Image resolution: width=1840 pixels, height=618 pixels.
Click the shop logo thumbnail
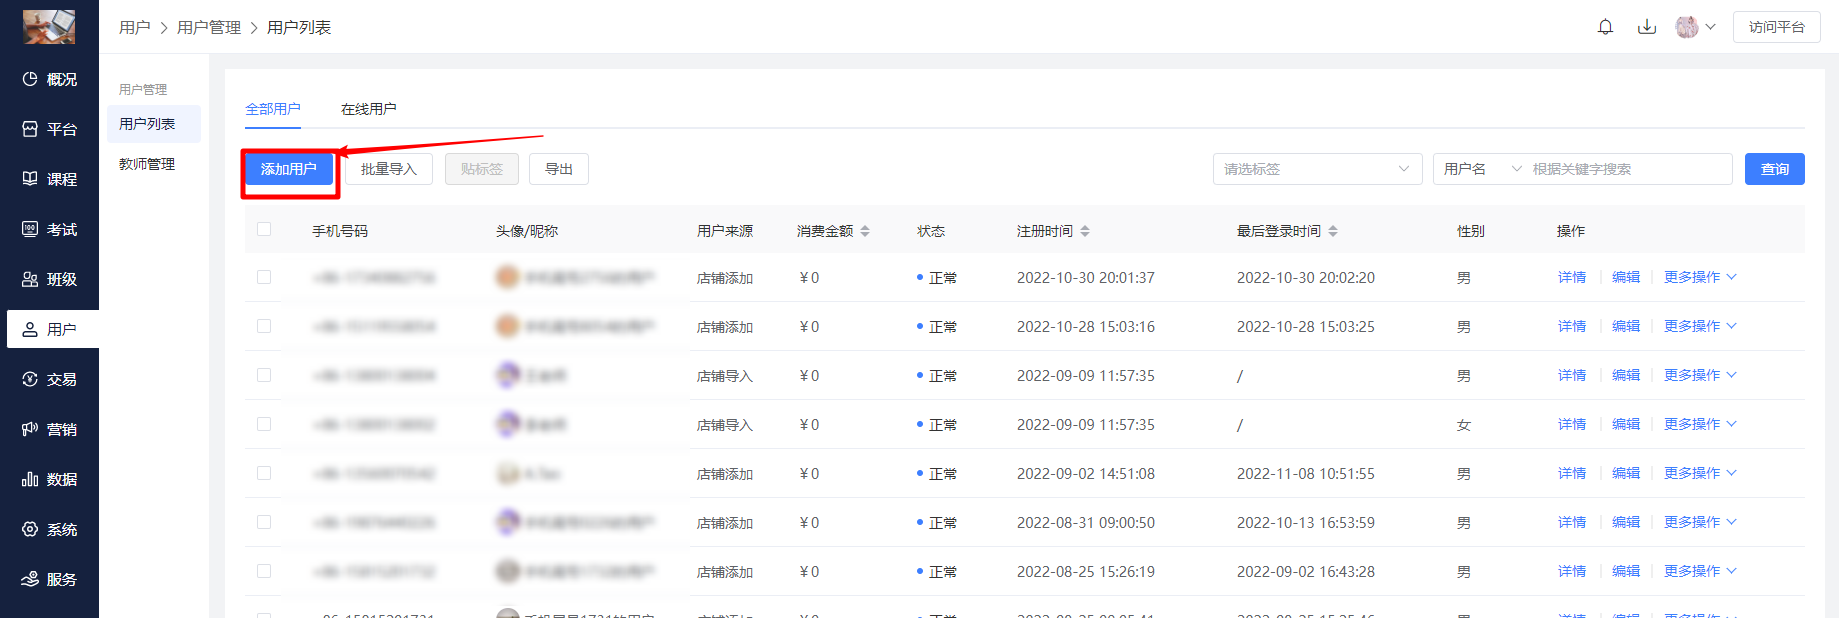[x=49, y=26]
